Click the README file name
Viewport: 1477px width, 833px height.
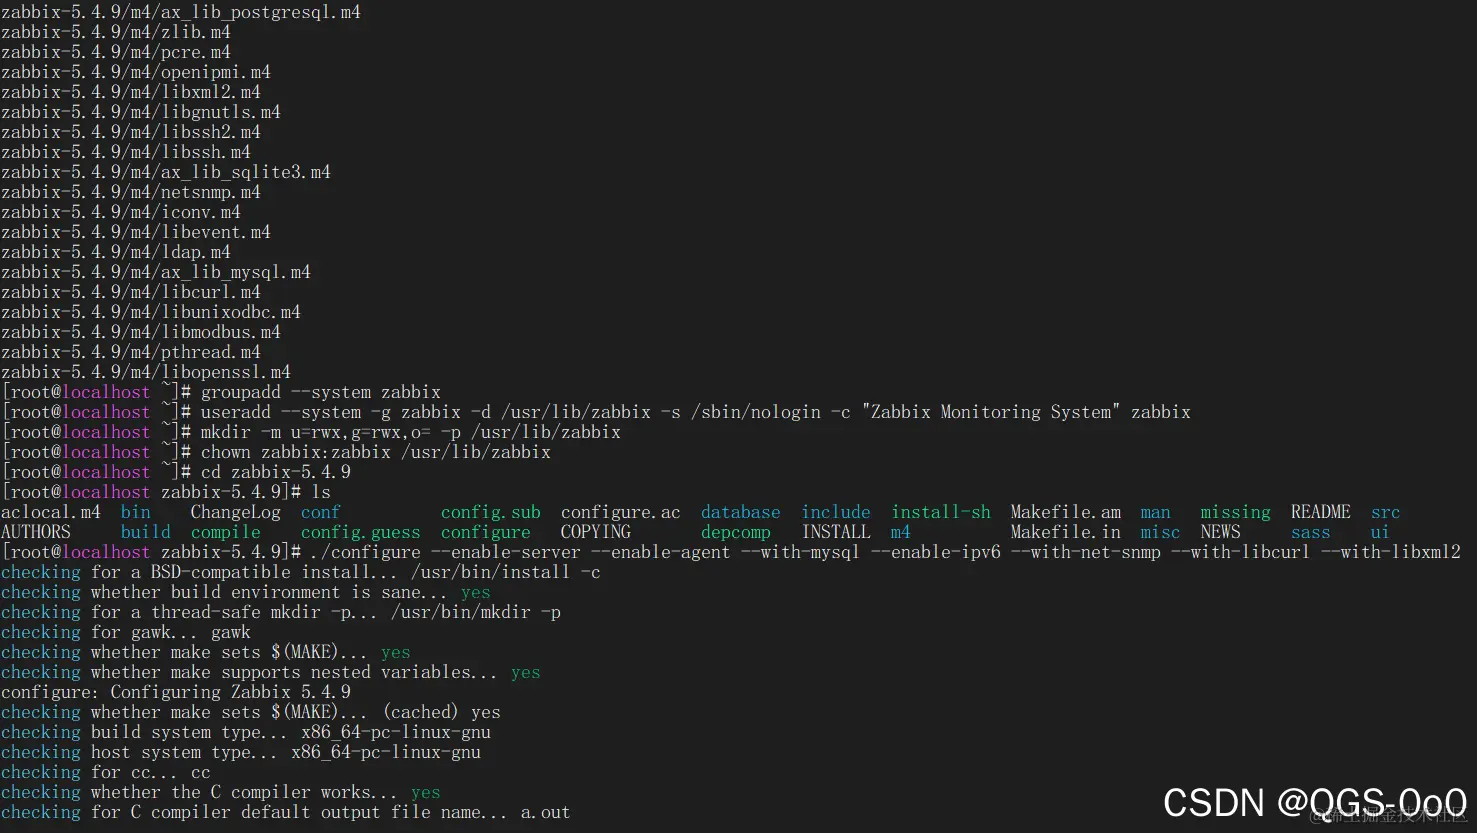[x=1321, y=512]
